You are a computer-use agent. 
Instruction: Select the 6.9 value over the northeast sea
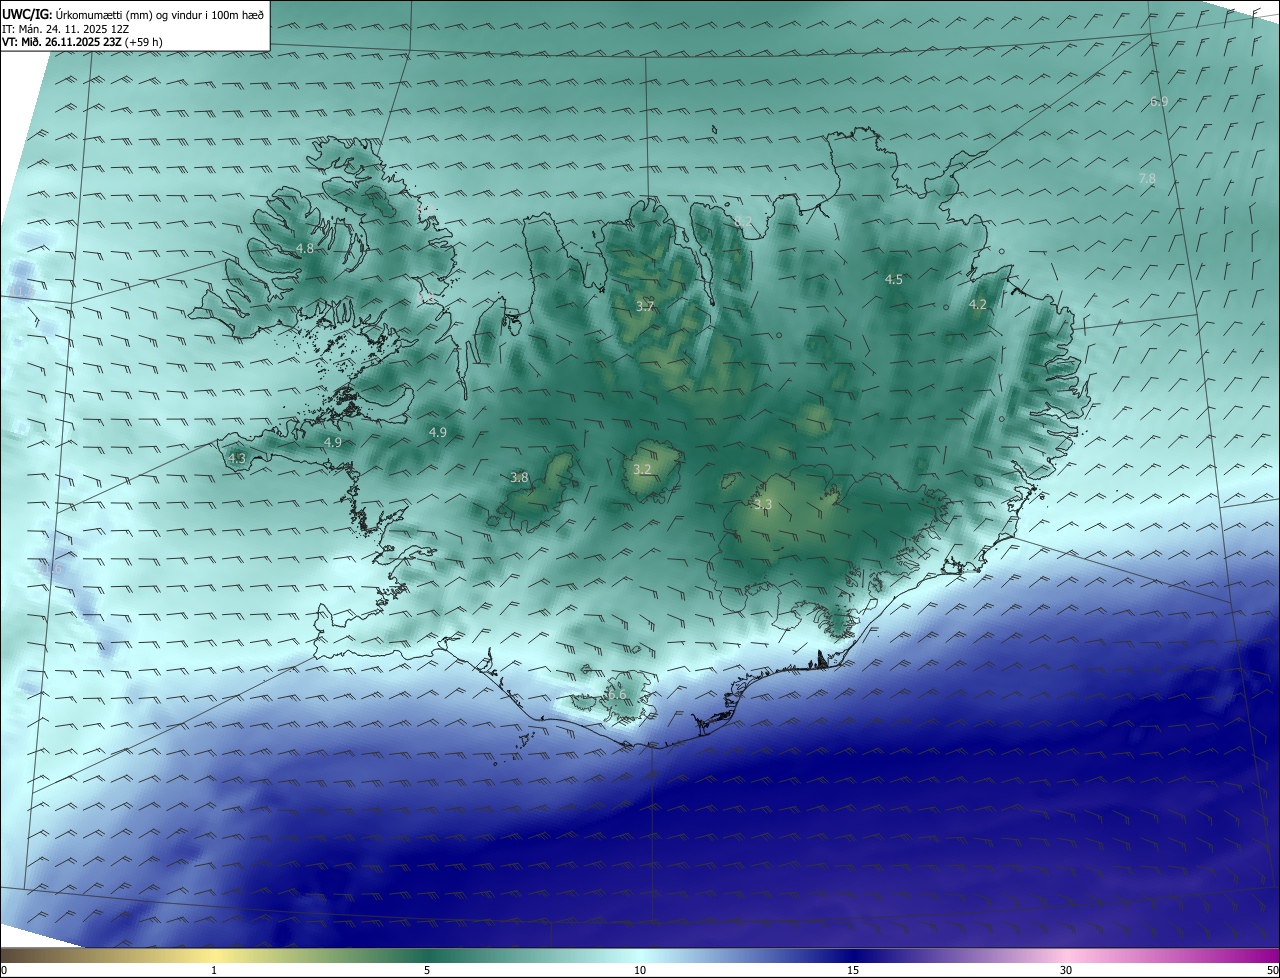point(1159,101)
